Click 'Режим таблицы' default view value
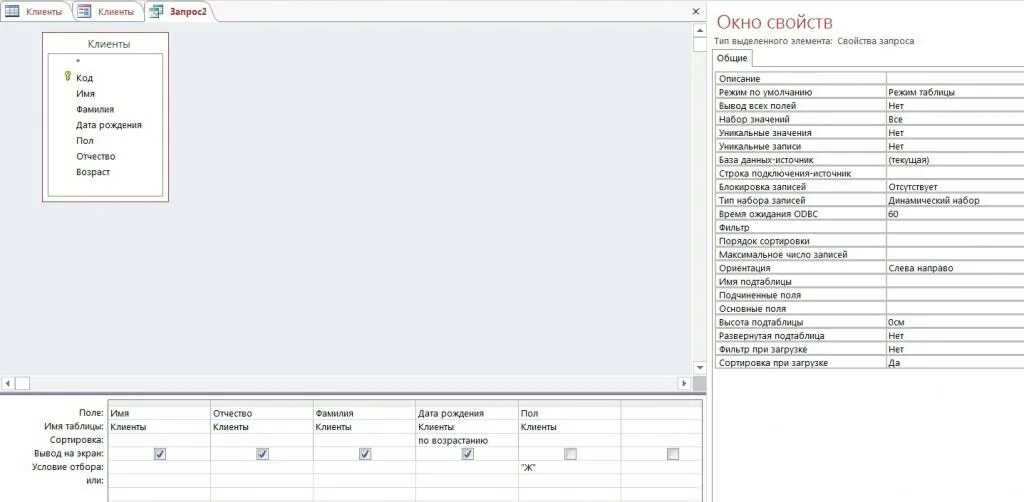 [955, 92]
